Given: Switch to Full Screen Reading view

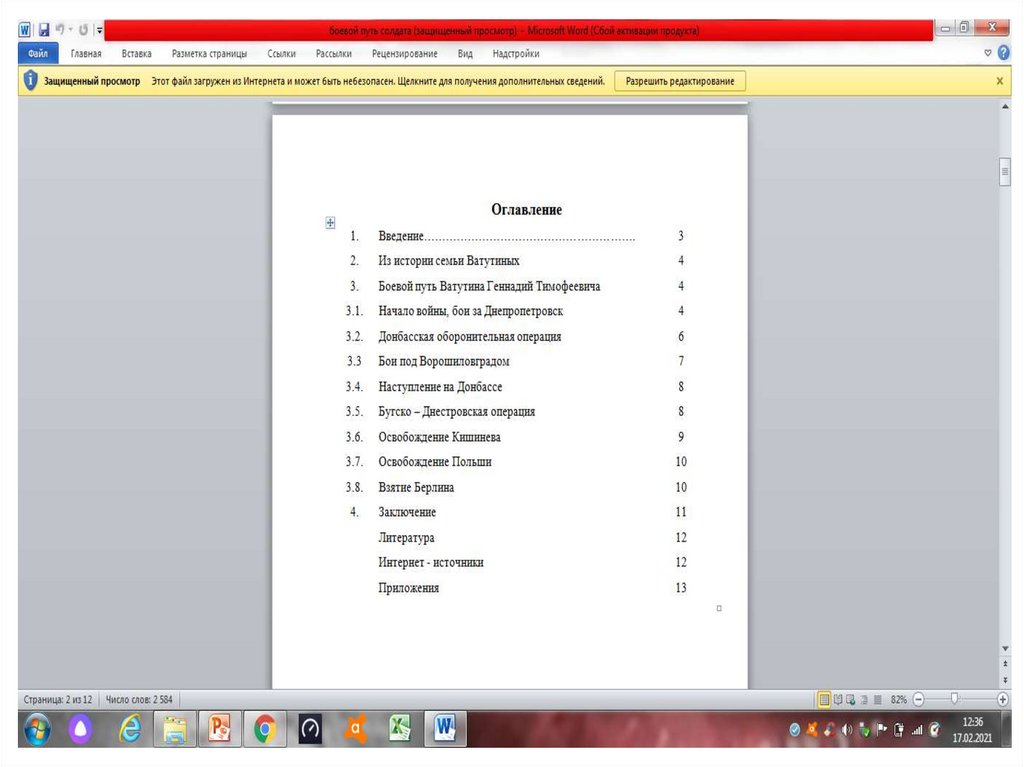Looking at the screenshot, I should (x=838, y=700).
